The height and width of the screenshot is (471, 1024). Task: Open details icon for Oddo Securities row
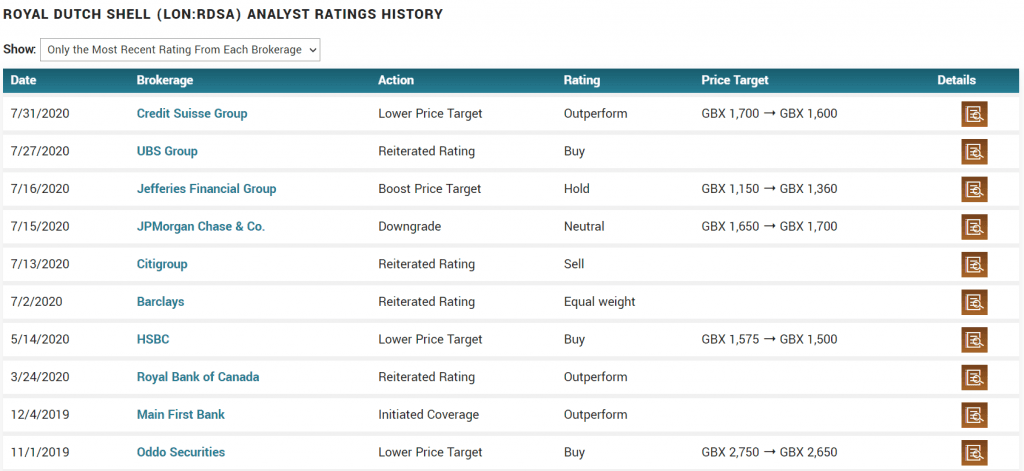[974, 453]
